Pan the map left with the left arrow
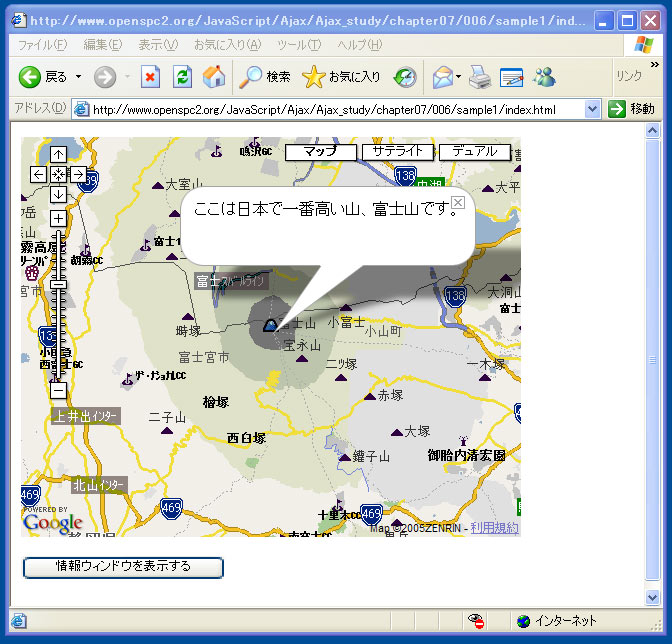This screenshot has height=644, width=672. click(39, 174)
